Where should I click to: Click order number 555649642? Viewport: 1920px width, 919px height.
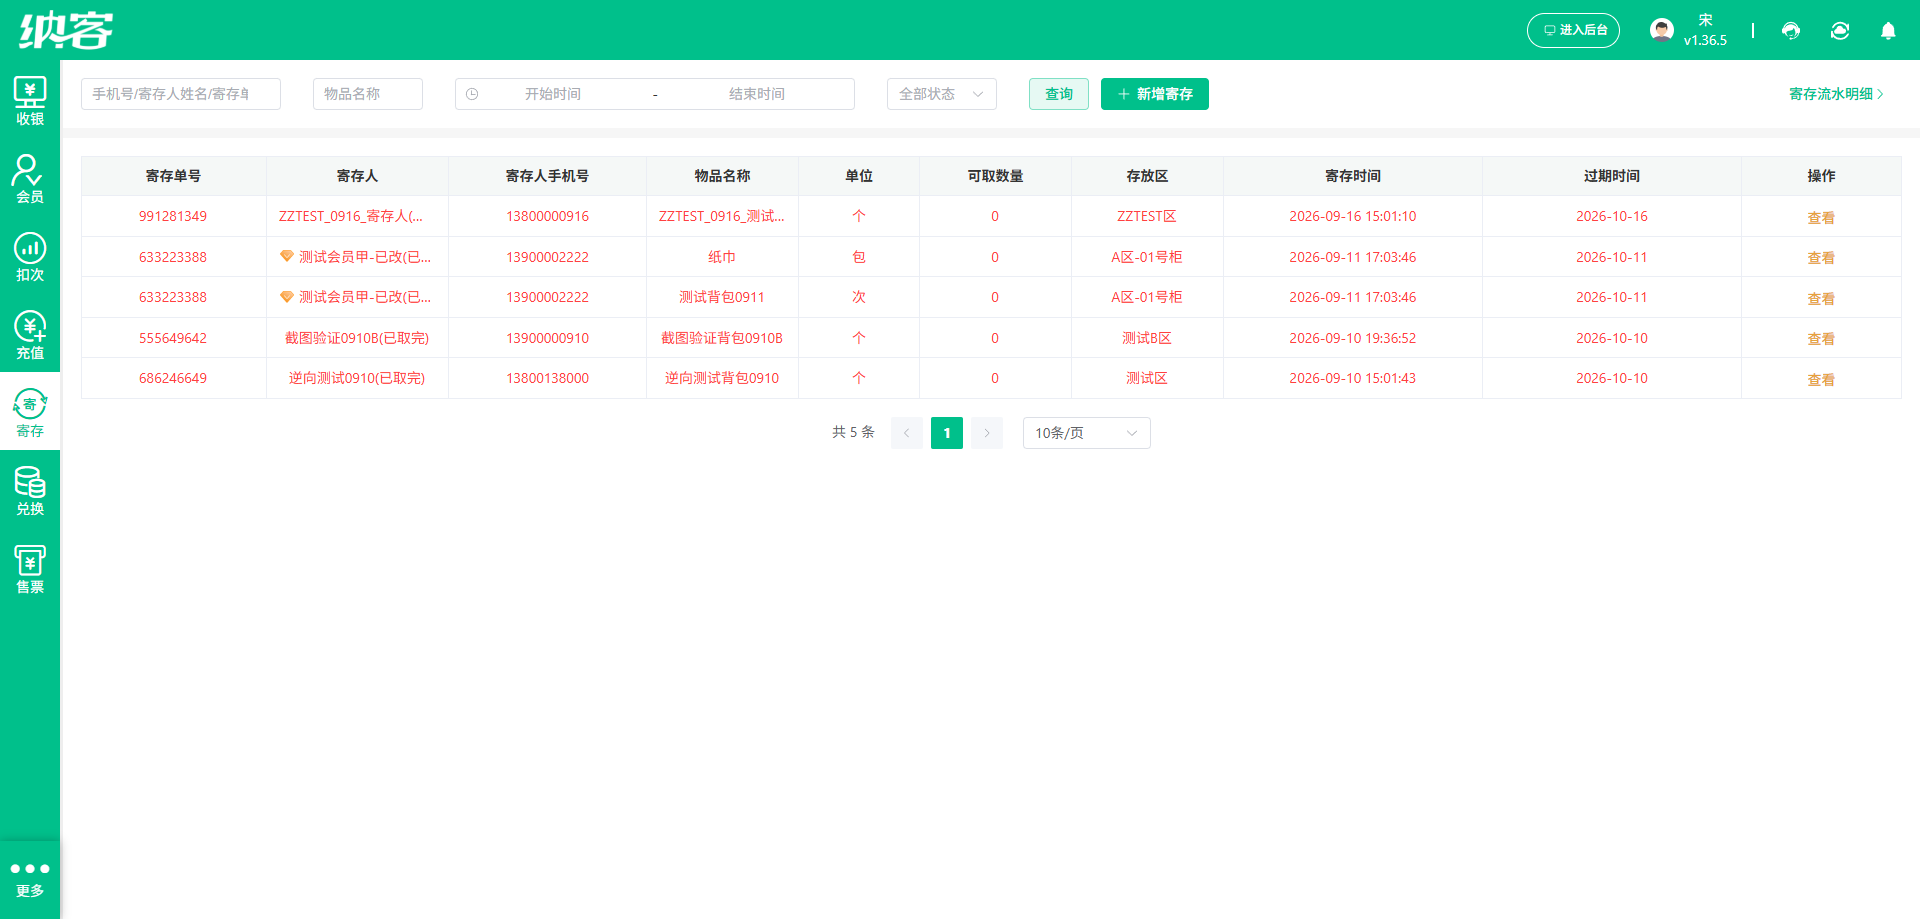[173, 338]
